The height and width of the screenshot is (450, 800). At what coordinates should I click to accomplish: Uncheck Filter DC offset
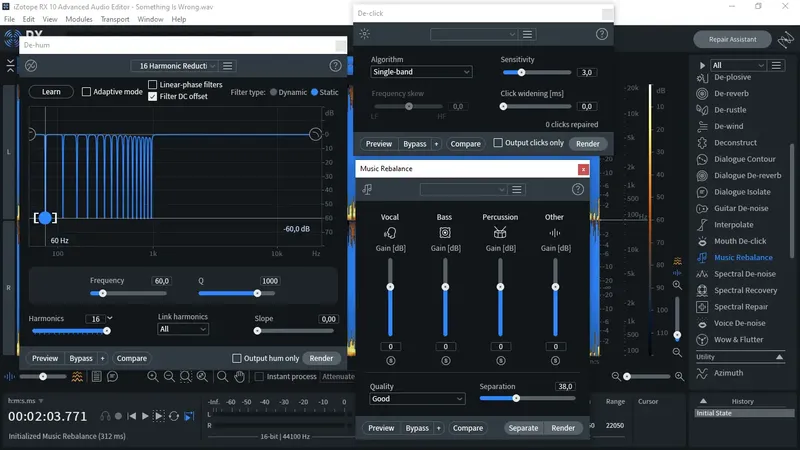[153, 97]
